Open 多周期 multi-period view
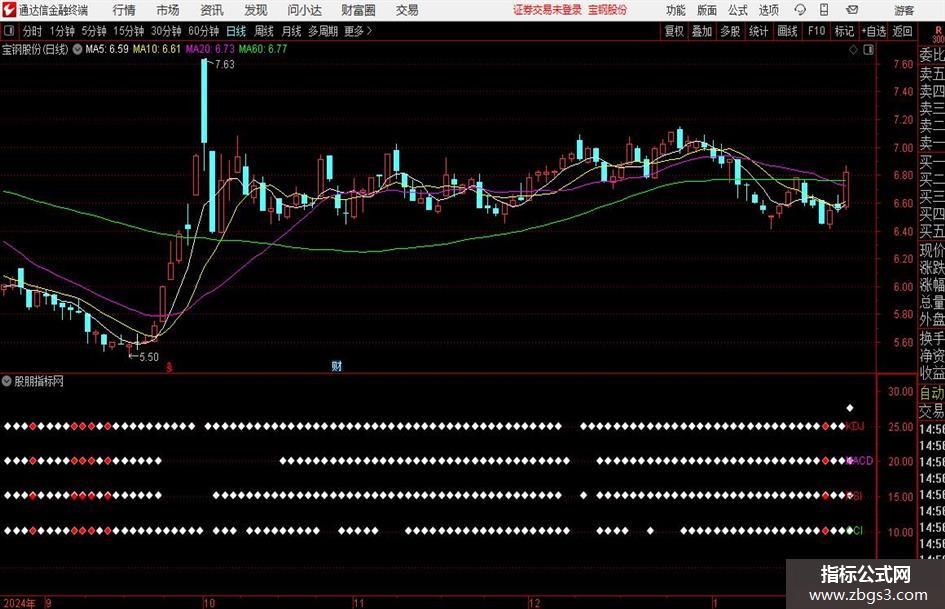Image resolution: width=945 pixels, height=609 pixels. 323,31
